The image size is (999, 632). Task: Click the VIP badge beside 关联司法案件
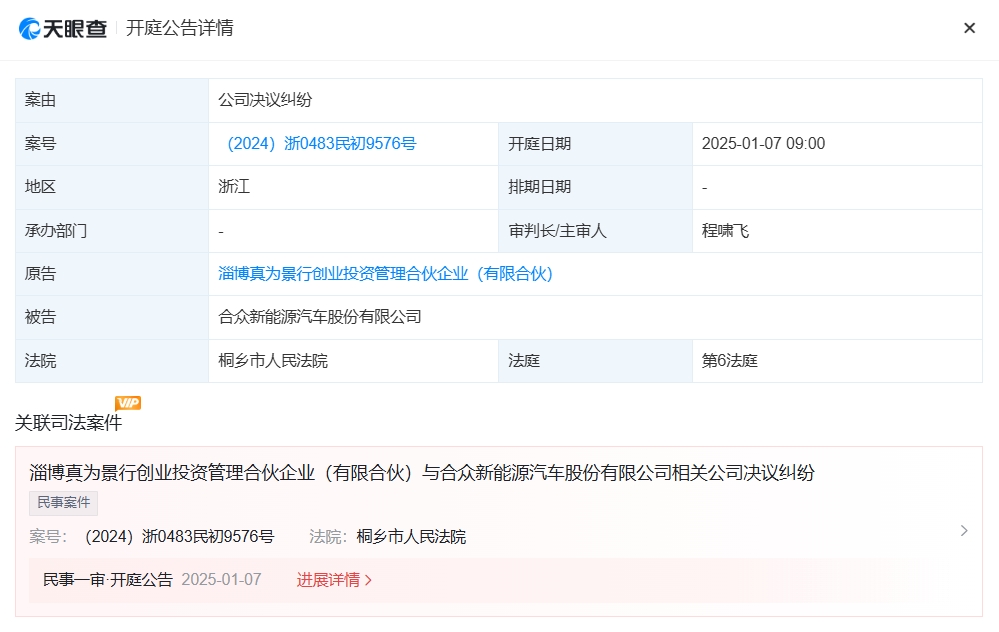pyautogui.click(x=128, y=403)
